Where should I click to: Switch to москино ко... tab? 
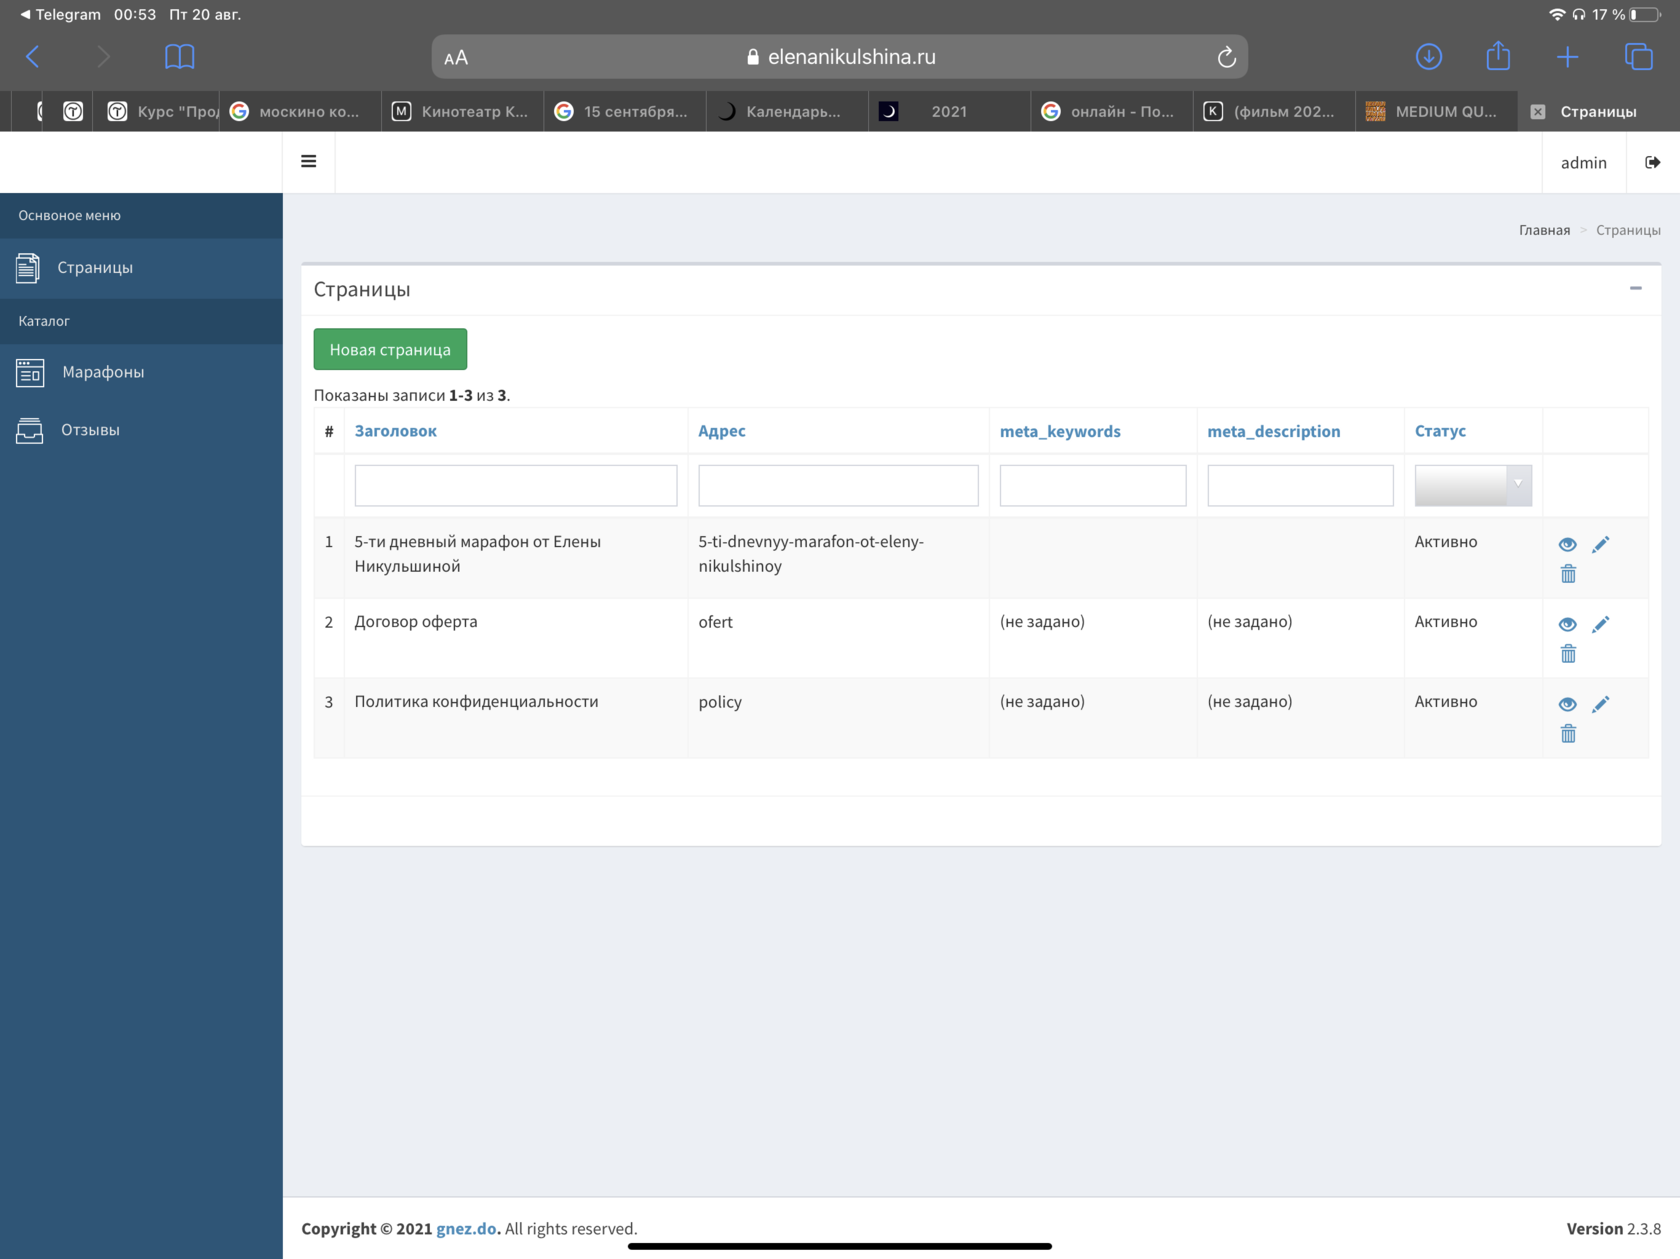coord(300,111)
